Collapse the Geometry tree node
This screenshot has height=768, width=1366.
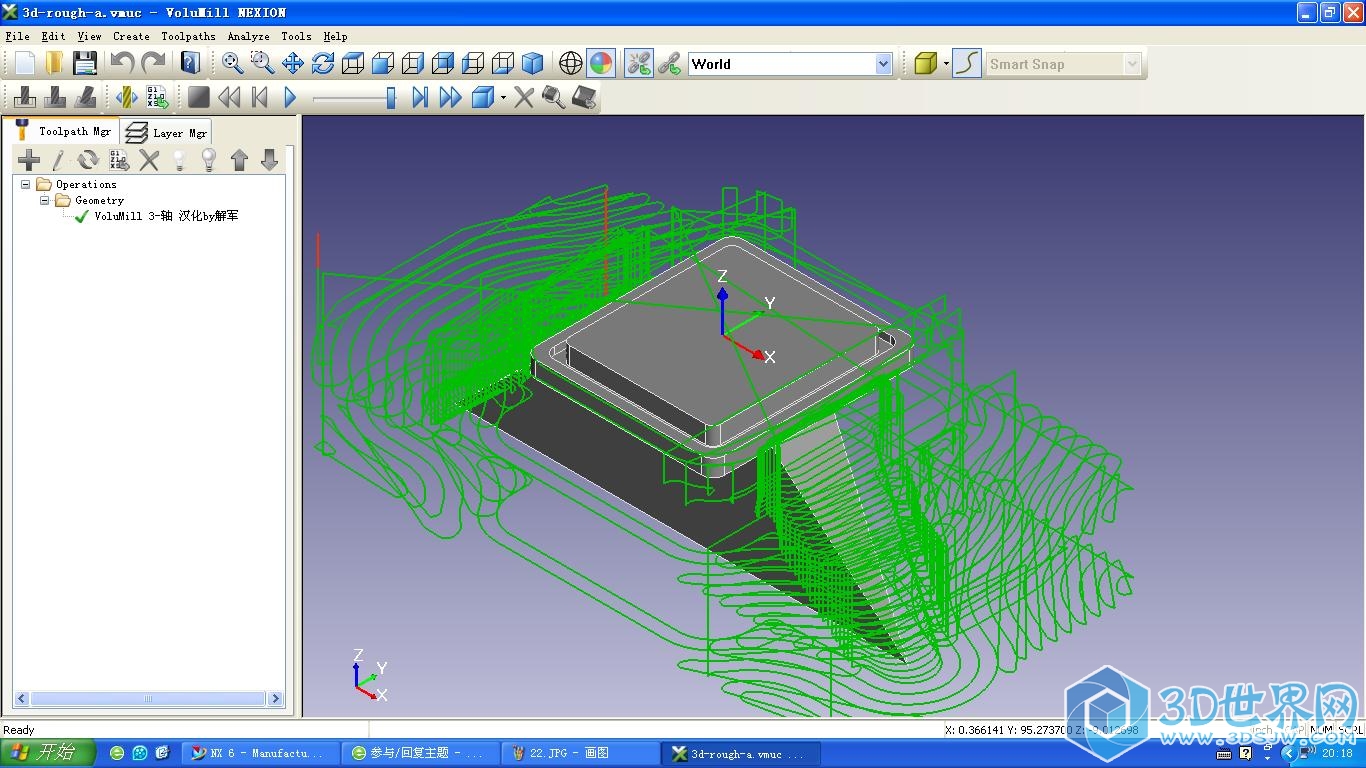[45, 200]
